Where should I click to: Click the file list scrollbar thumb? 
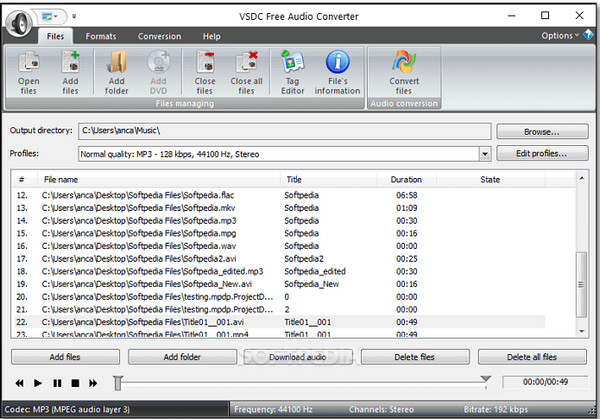581,284
